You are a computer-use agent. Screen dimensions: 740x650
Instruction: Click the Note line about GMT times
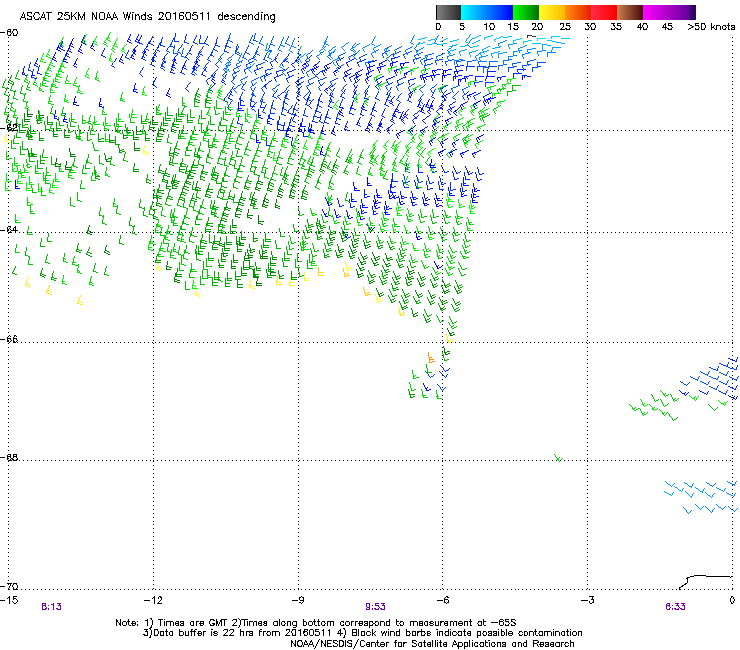(316, 623)
